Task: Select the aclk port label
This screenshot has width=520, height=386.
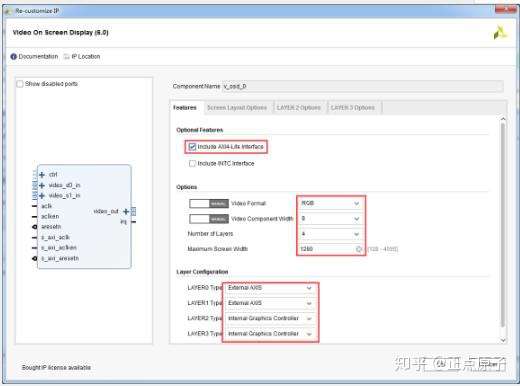Action: 46,206
